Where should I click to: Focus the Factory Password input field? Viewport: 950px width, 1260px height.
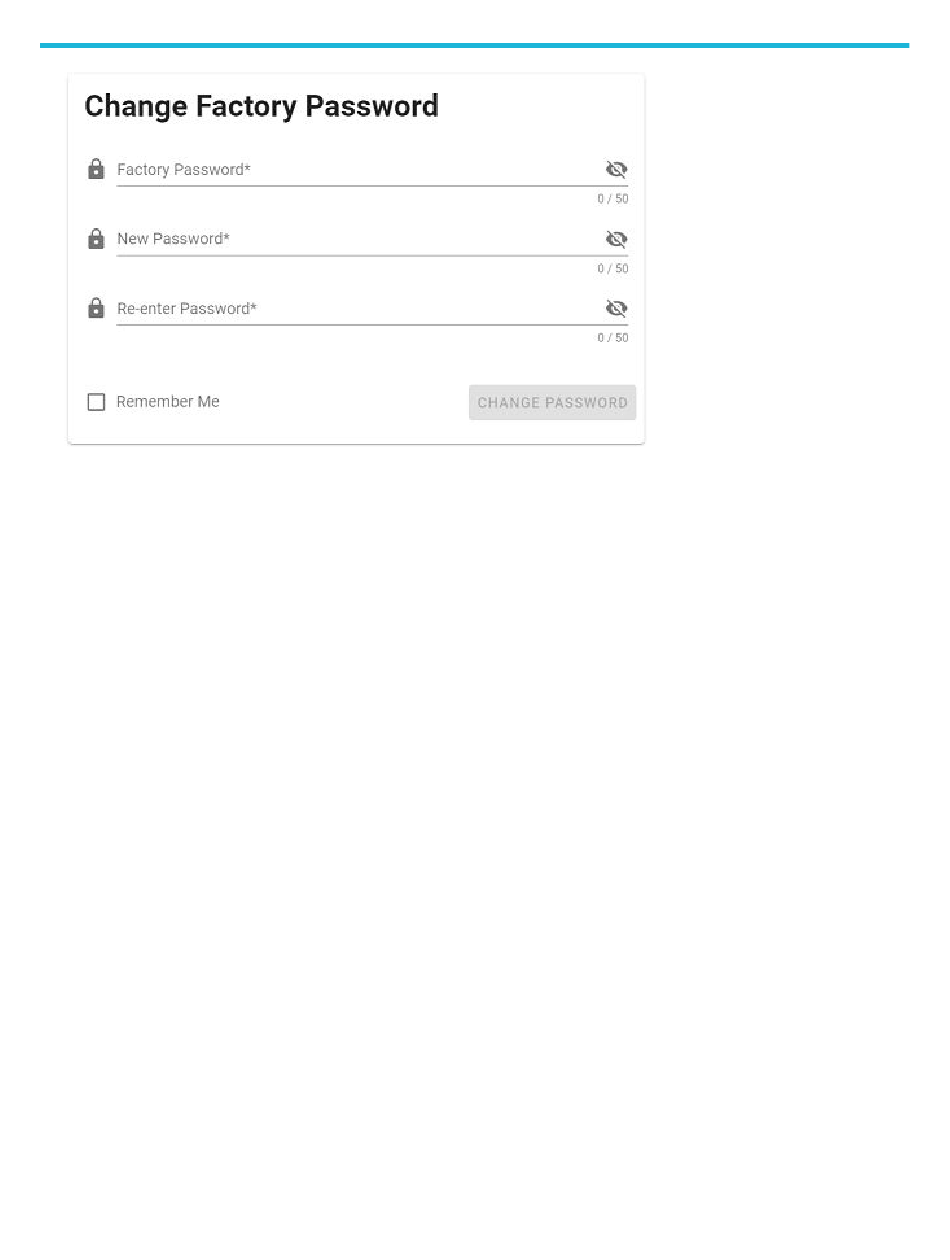click(x=359, y=170)
